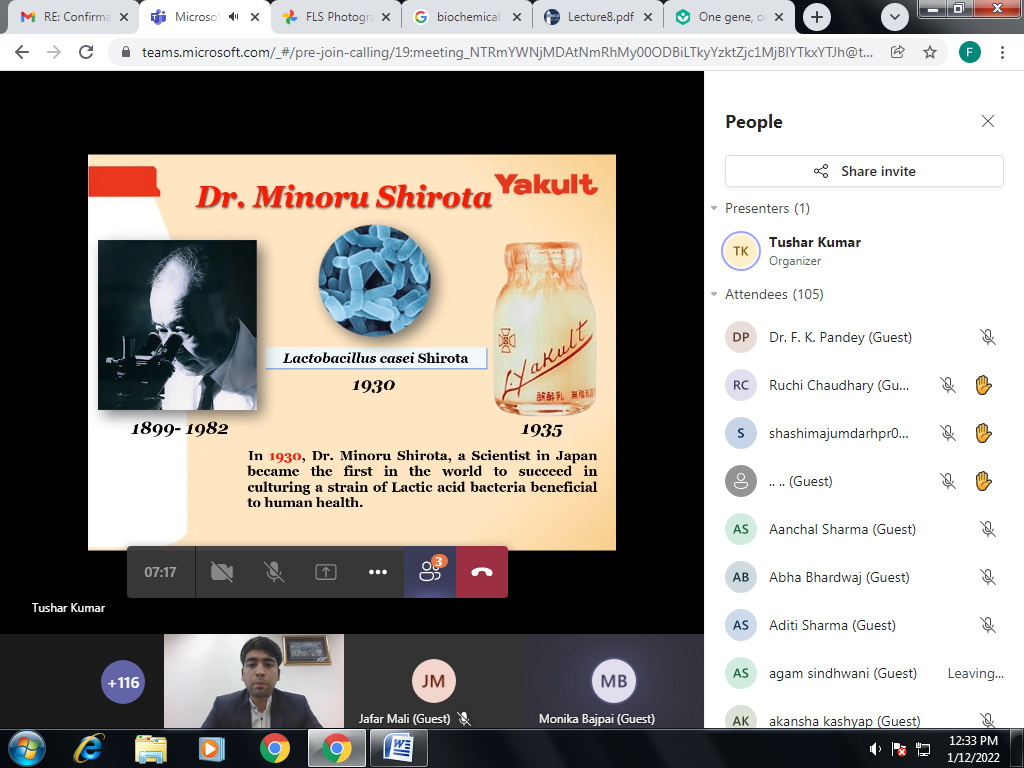Click Tushar Kumar's TK avatar
The height and width of the screenshot is (768, 1024).
click(741, 251)
